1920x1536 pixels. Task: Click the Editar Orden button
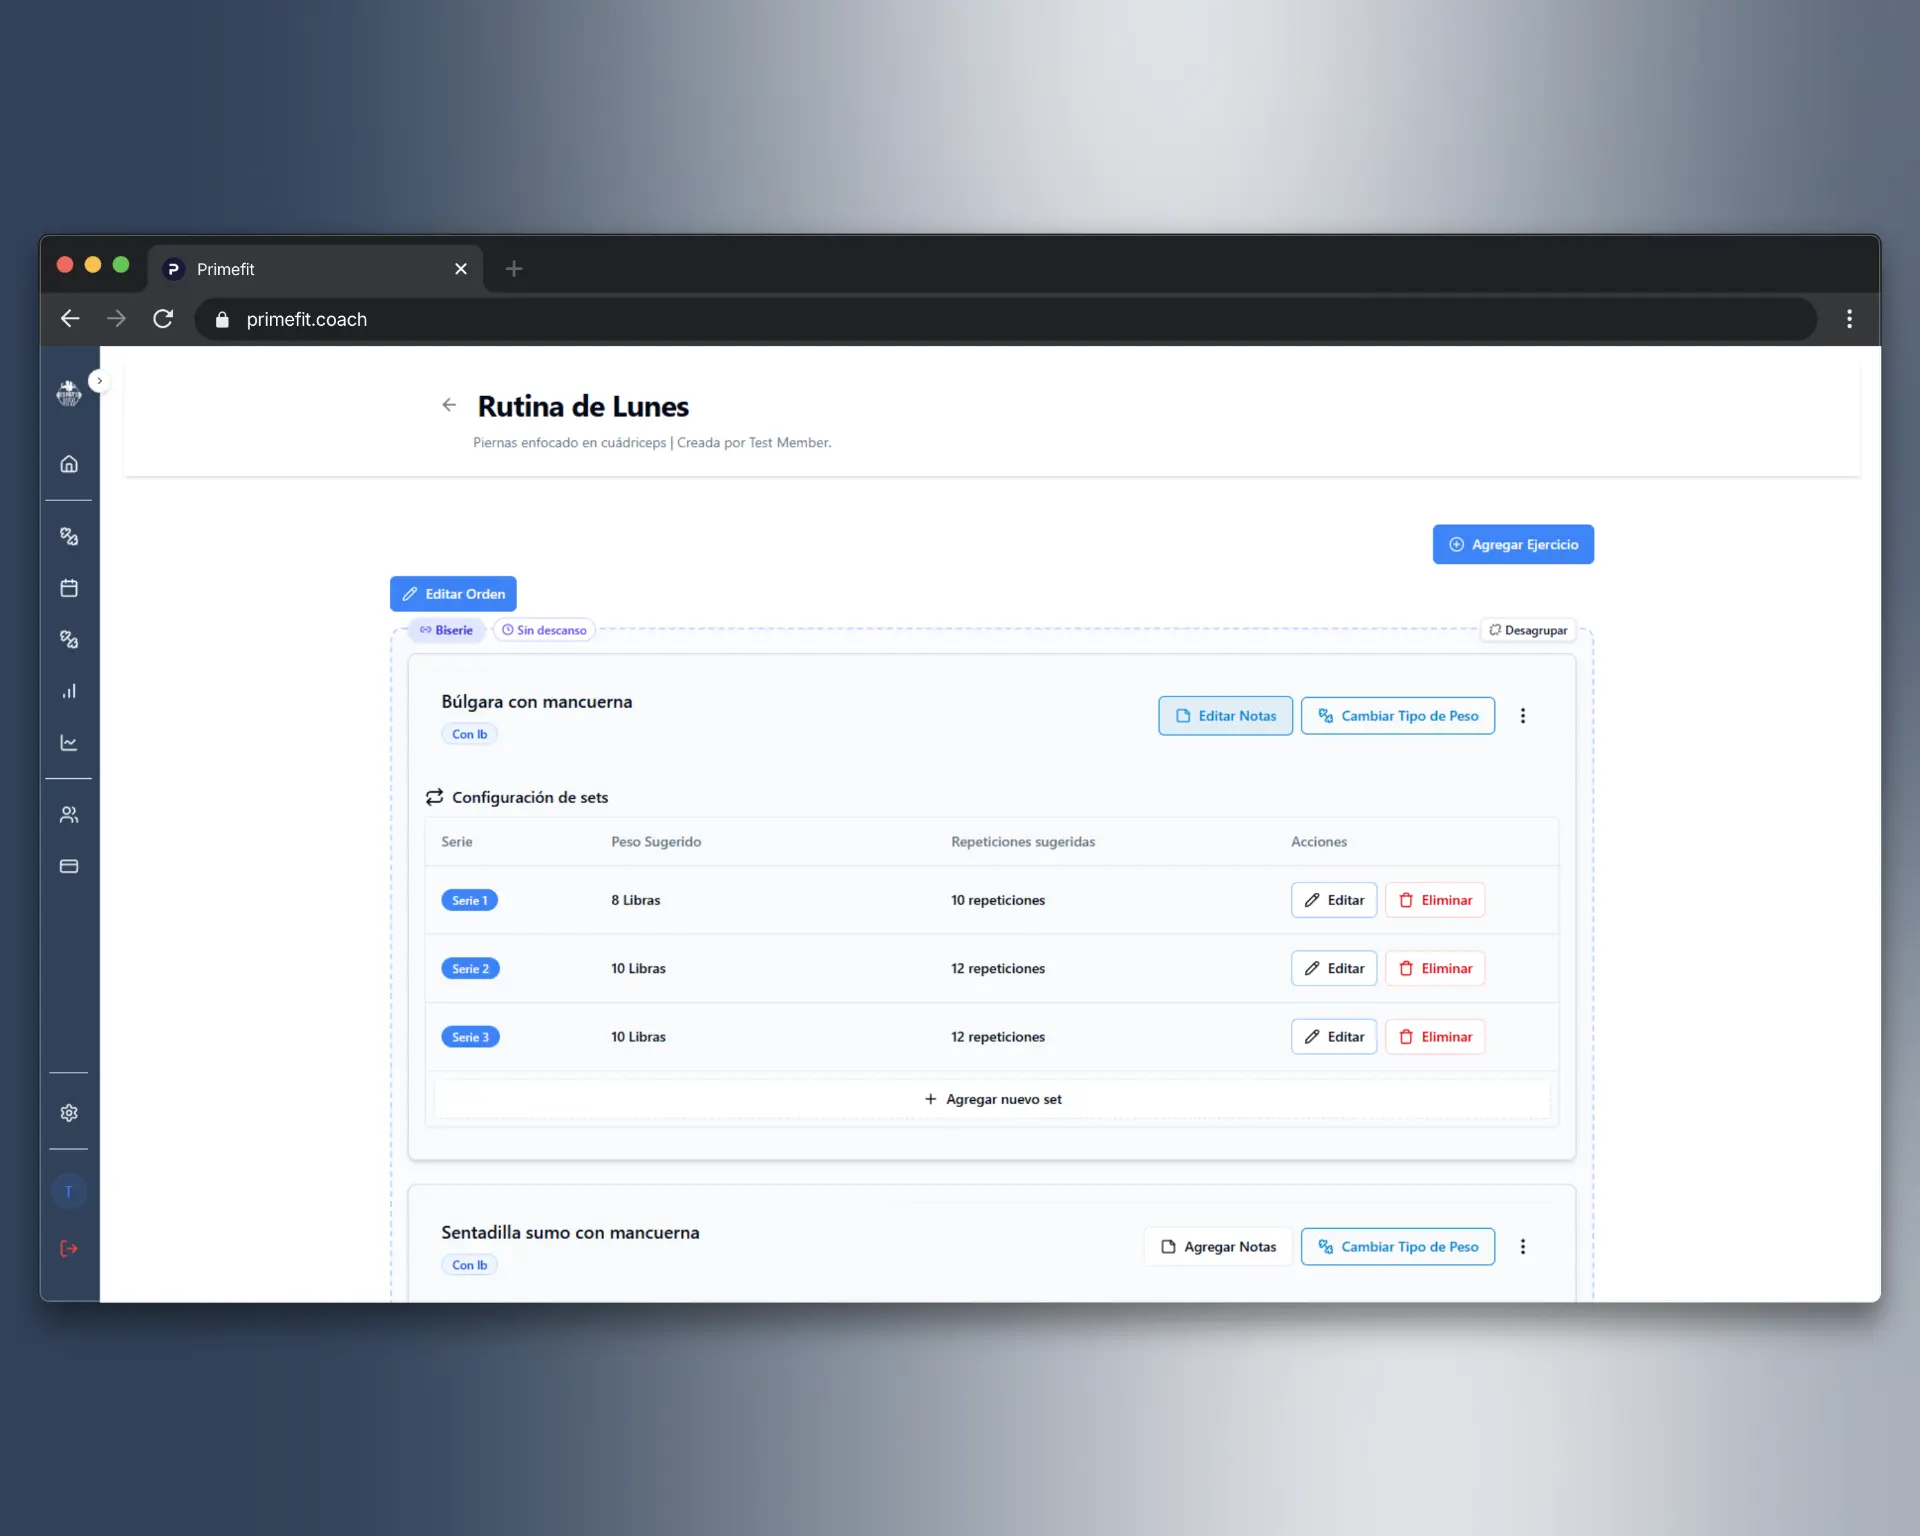coord(453,594)
